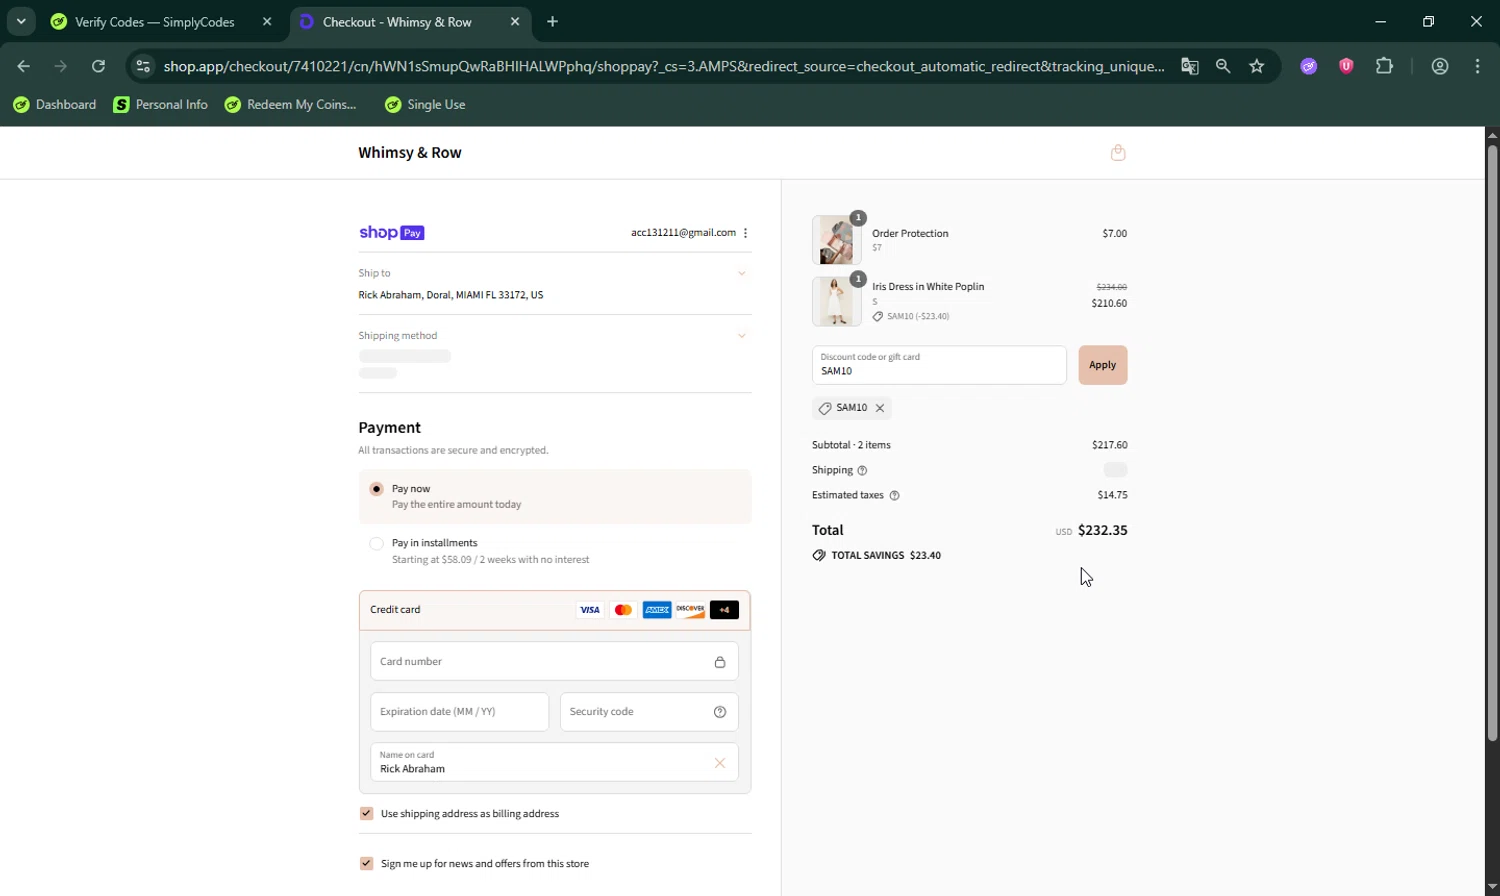
Task: Click the discount code input field
Action: (939, 365)
